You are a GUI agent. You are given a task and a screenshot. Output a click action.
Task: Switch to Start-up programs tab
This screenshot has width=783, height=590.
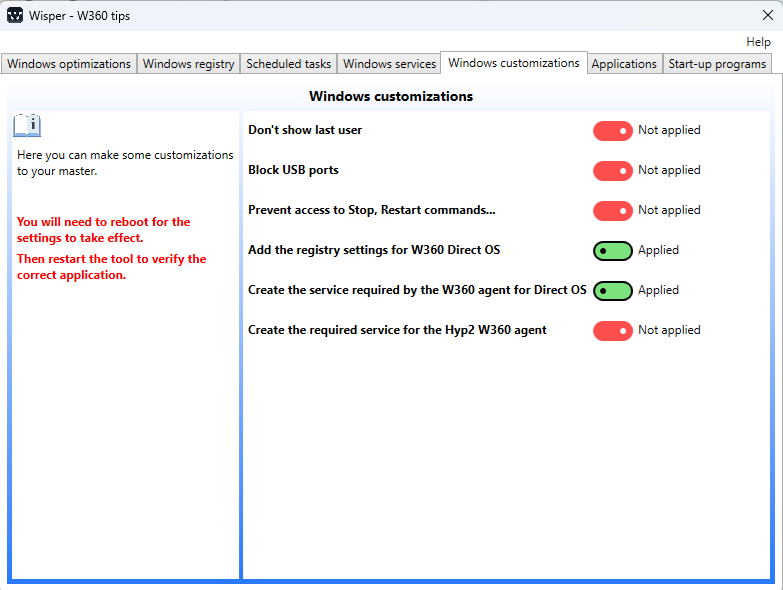pyautogui.click(x=717, y=64)
